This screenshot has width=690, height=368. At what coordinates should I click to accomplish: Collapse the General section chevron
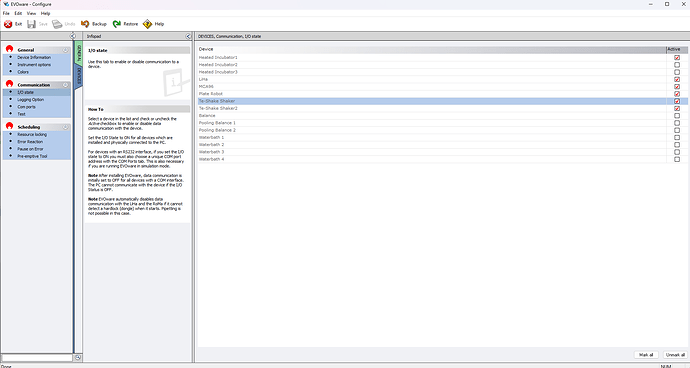66,50
